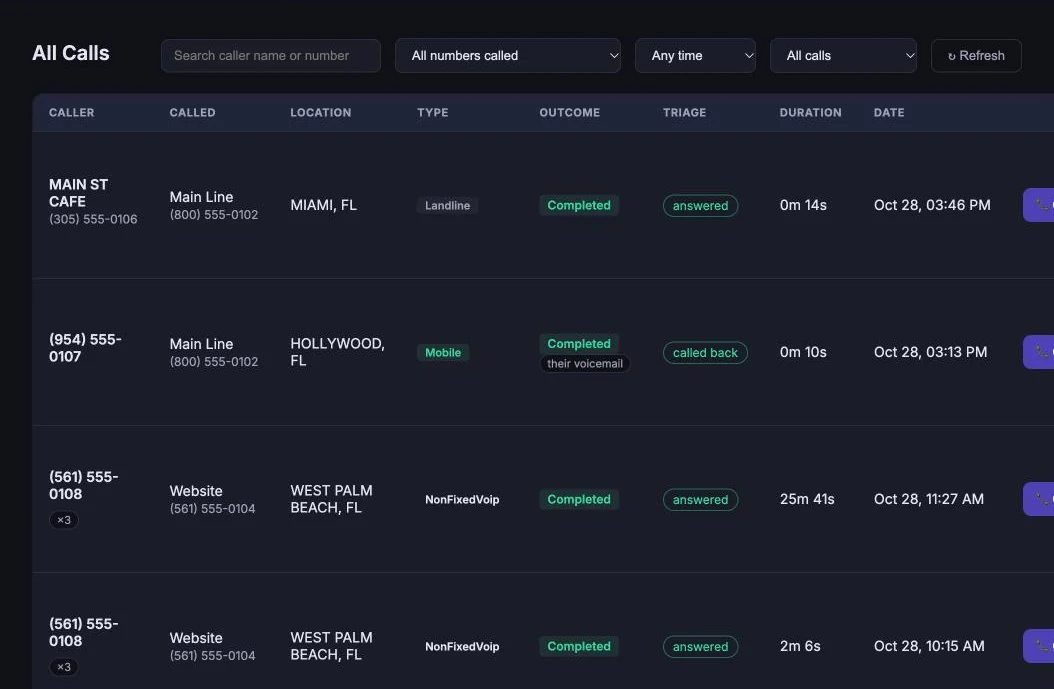Image resolution: width=1054 pixels, height=689 pixels.
Task: Click the caller number (305) 555-0106
Action: pyautogui.click(x=93, y=219)
